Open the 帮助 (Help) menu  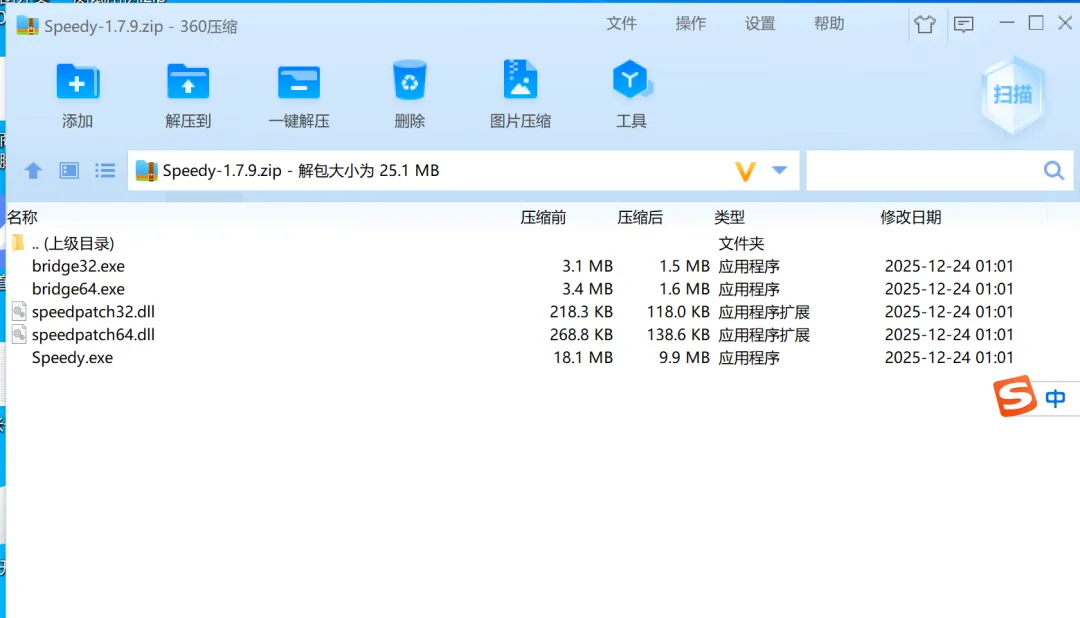pos(829,23)
